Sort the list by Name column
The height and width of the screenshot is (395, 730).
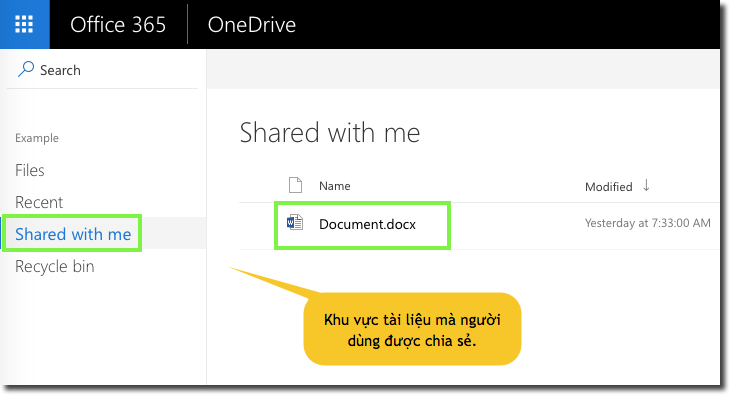click(x=335, y=186)
